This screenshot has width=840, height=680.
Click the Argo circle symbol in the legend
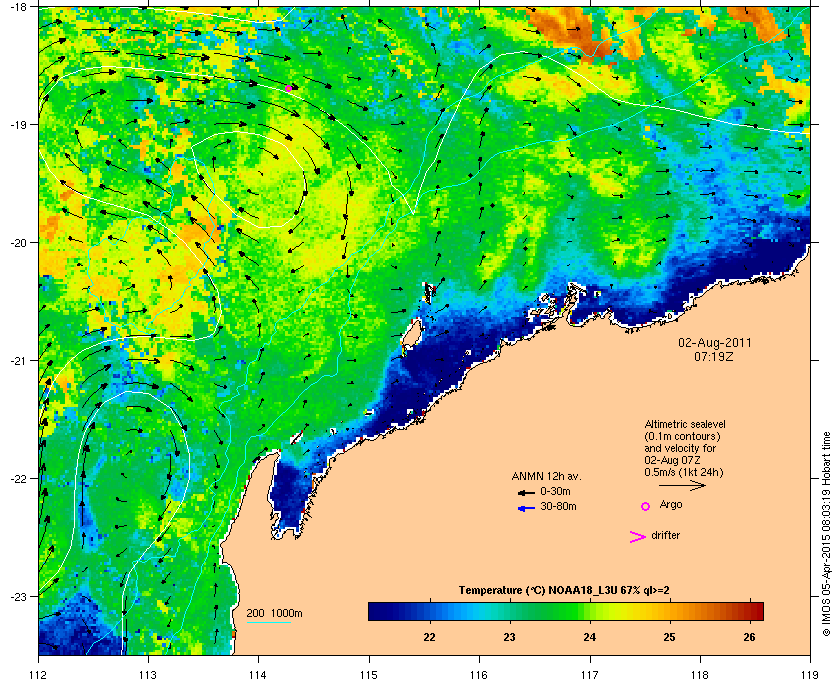(646, 506)
